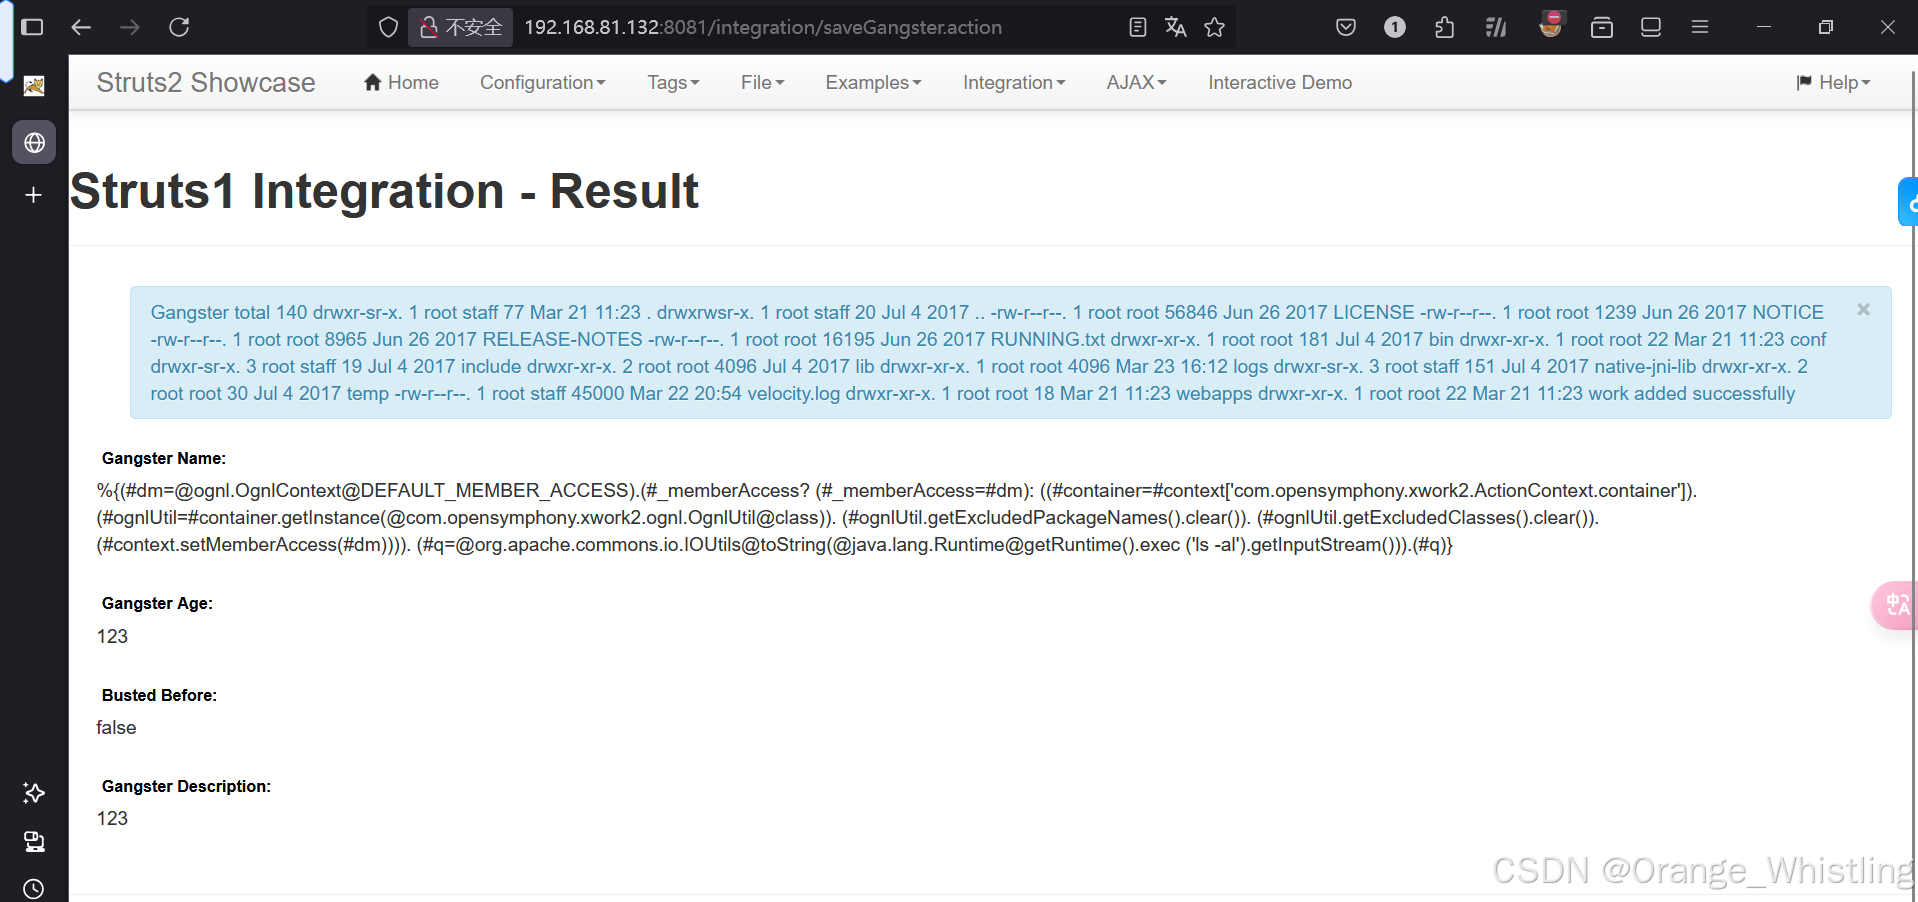The width and height of the screenshot is (1918, 902).
Task: Expand the AJAX dropdown menu
Action: (x=1136, y=83)
